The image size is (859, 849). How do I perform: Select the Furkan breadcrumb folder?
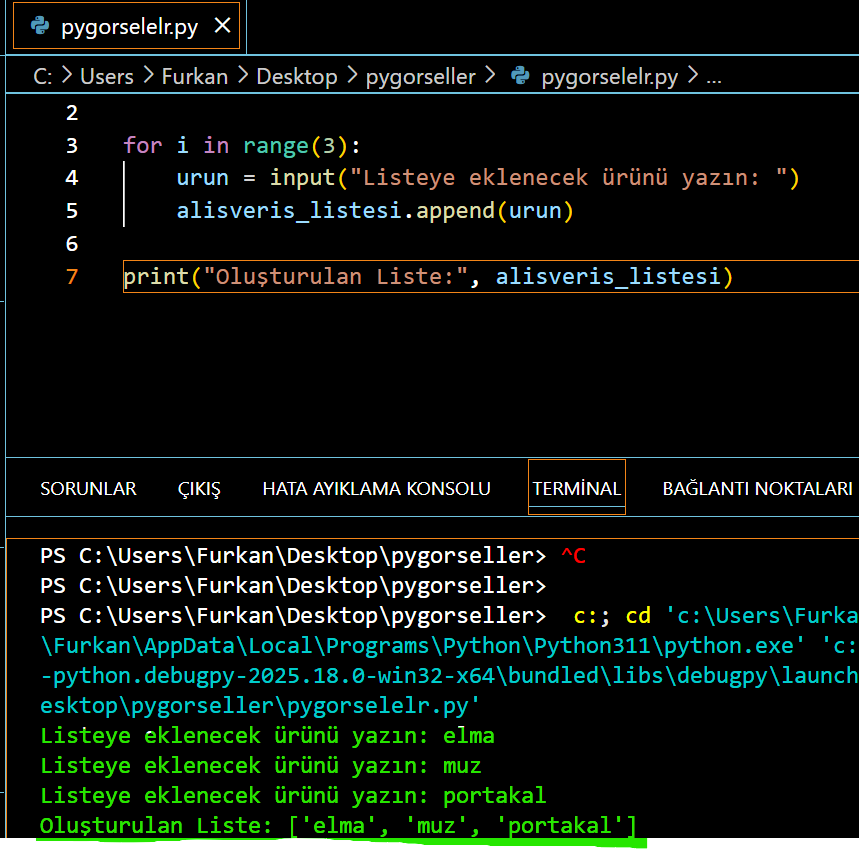tap(194, 77)
